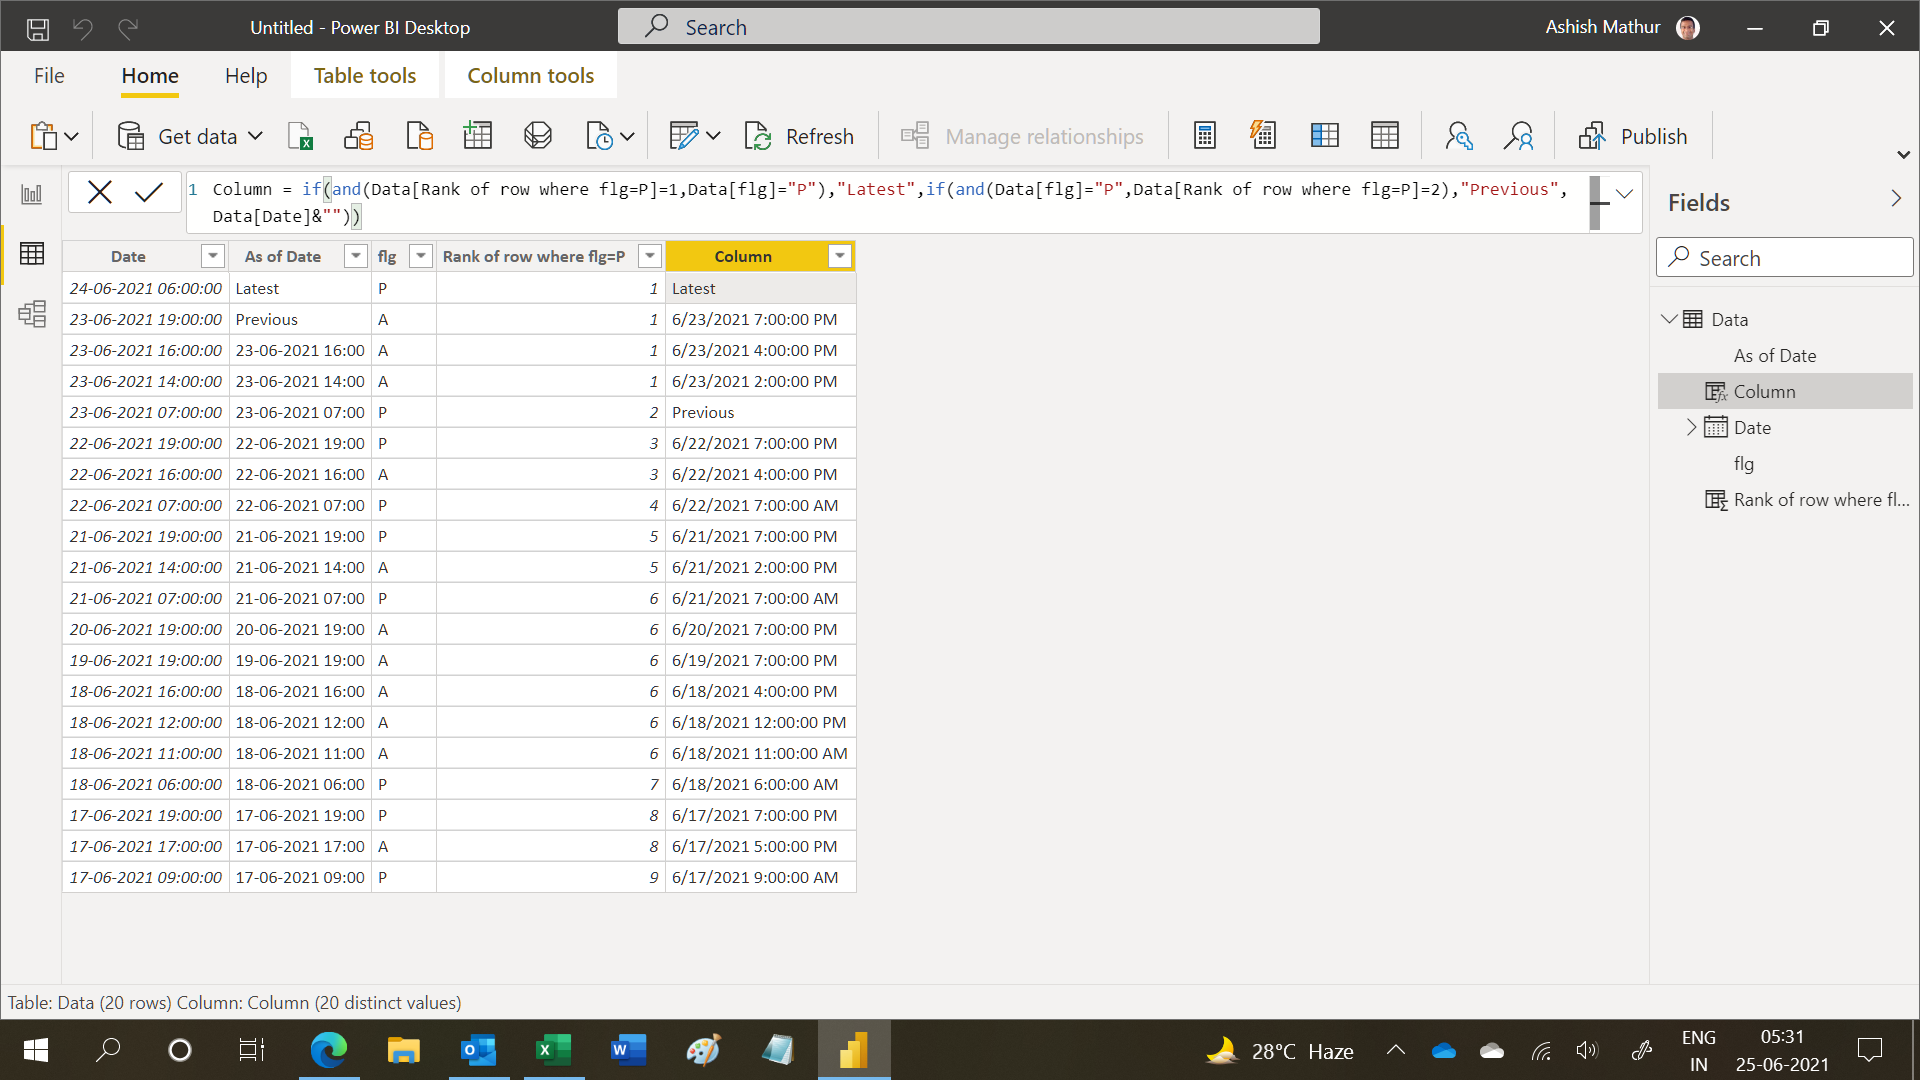1920x1080 pixels.
Task: Click the Undo icon in title bar
Action: click(x=83, y=28)
